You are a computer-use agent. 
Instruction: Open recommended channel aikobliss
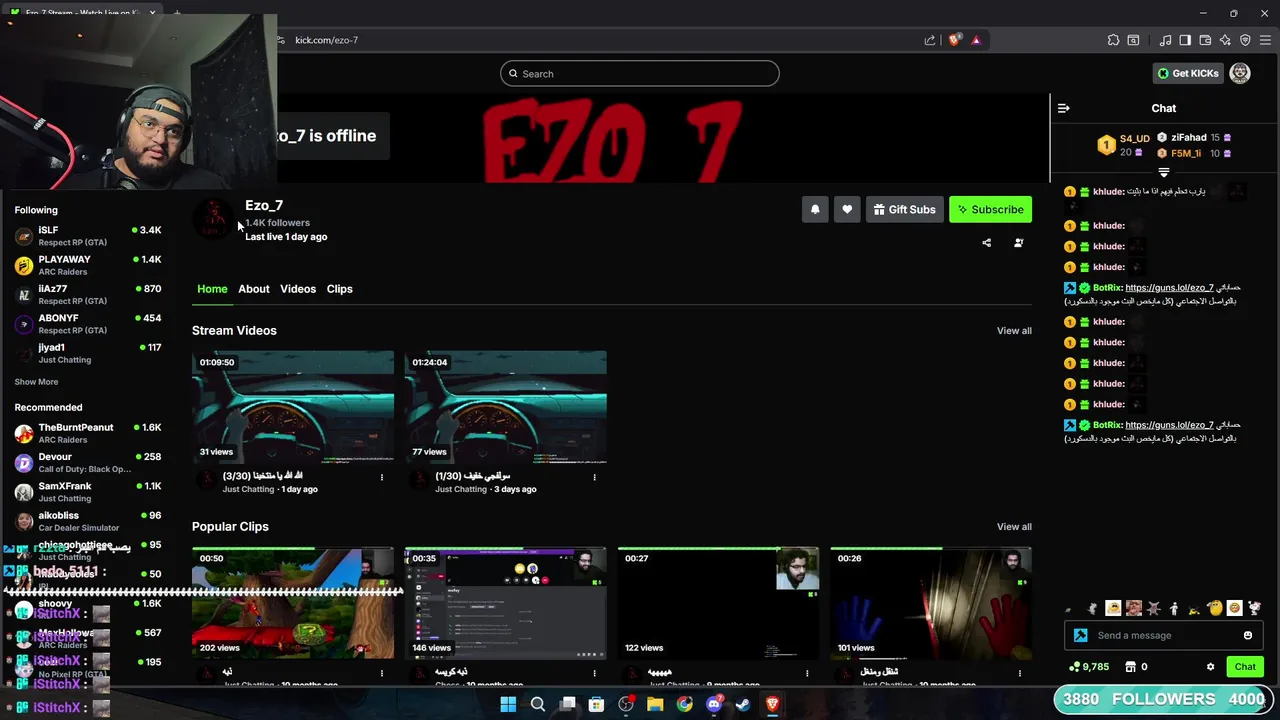coord(88,521)
